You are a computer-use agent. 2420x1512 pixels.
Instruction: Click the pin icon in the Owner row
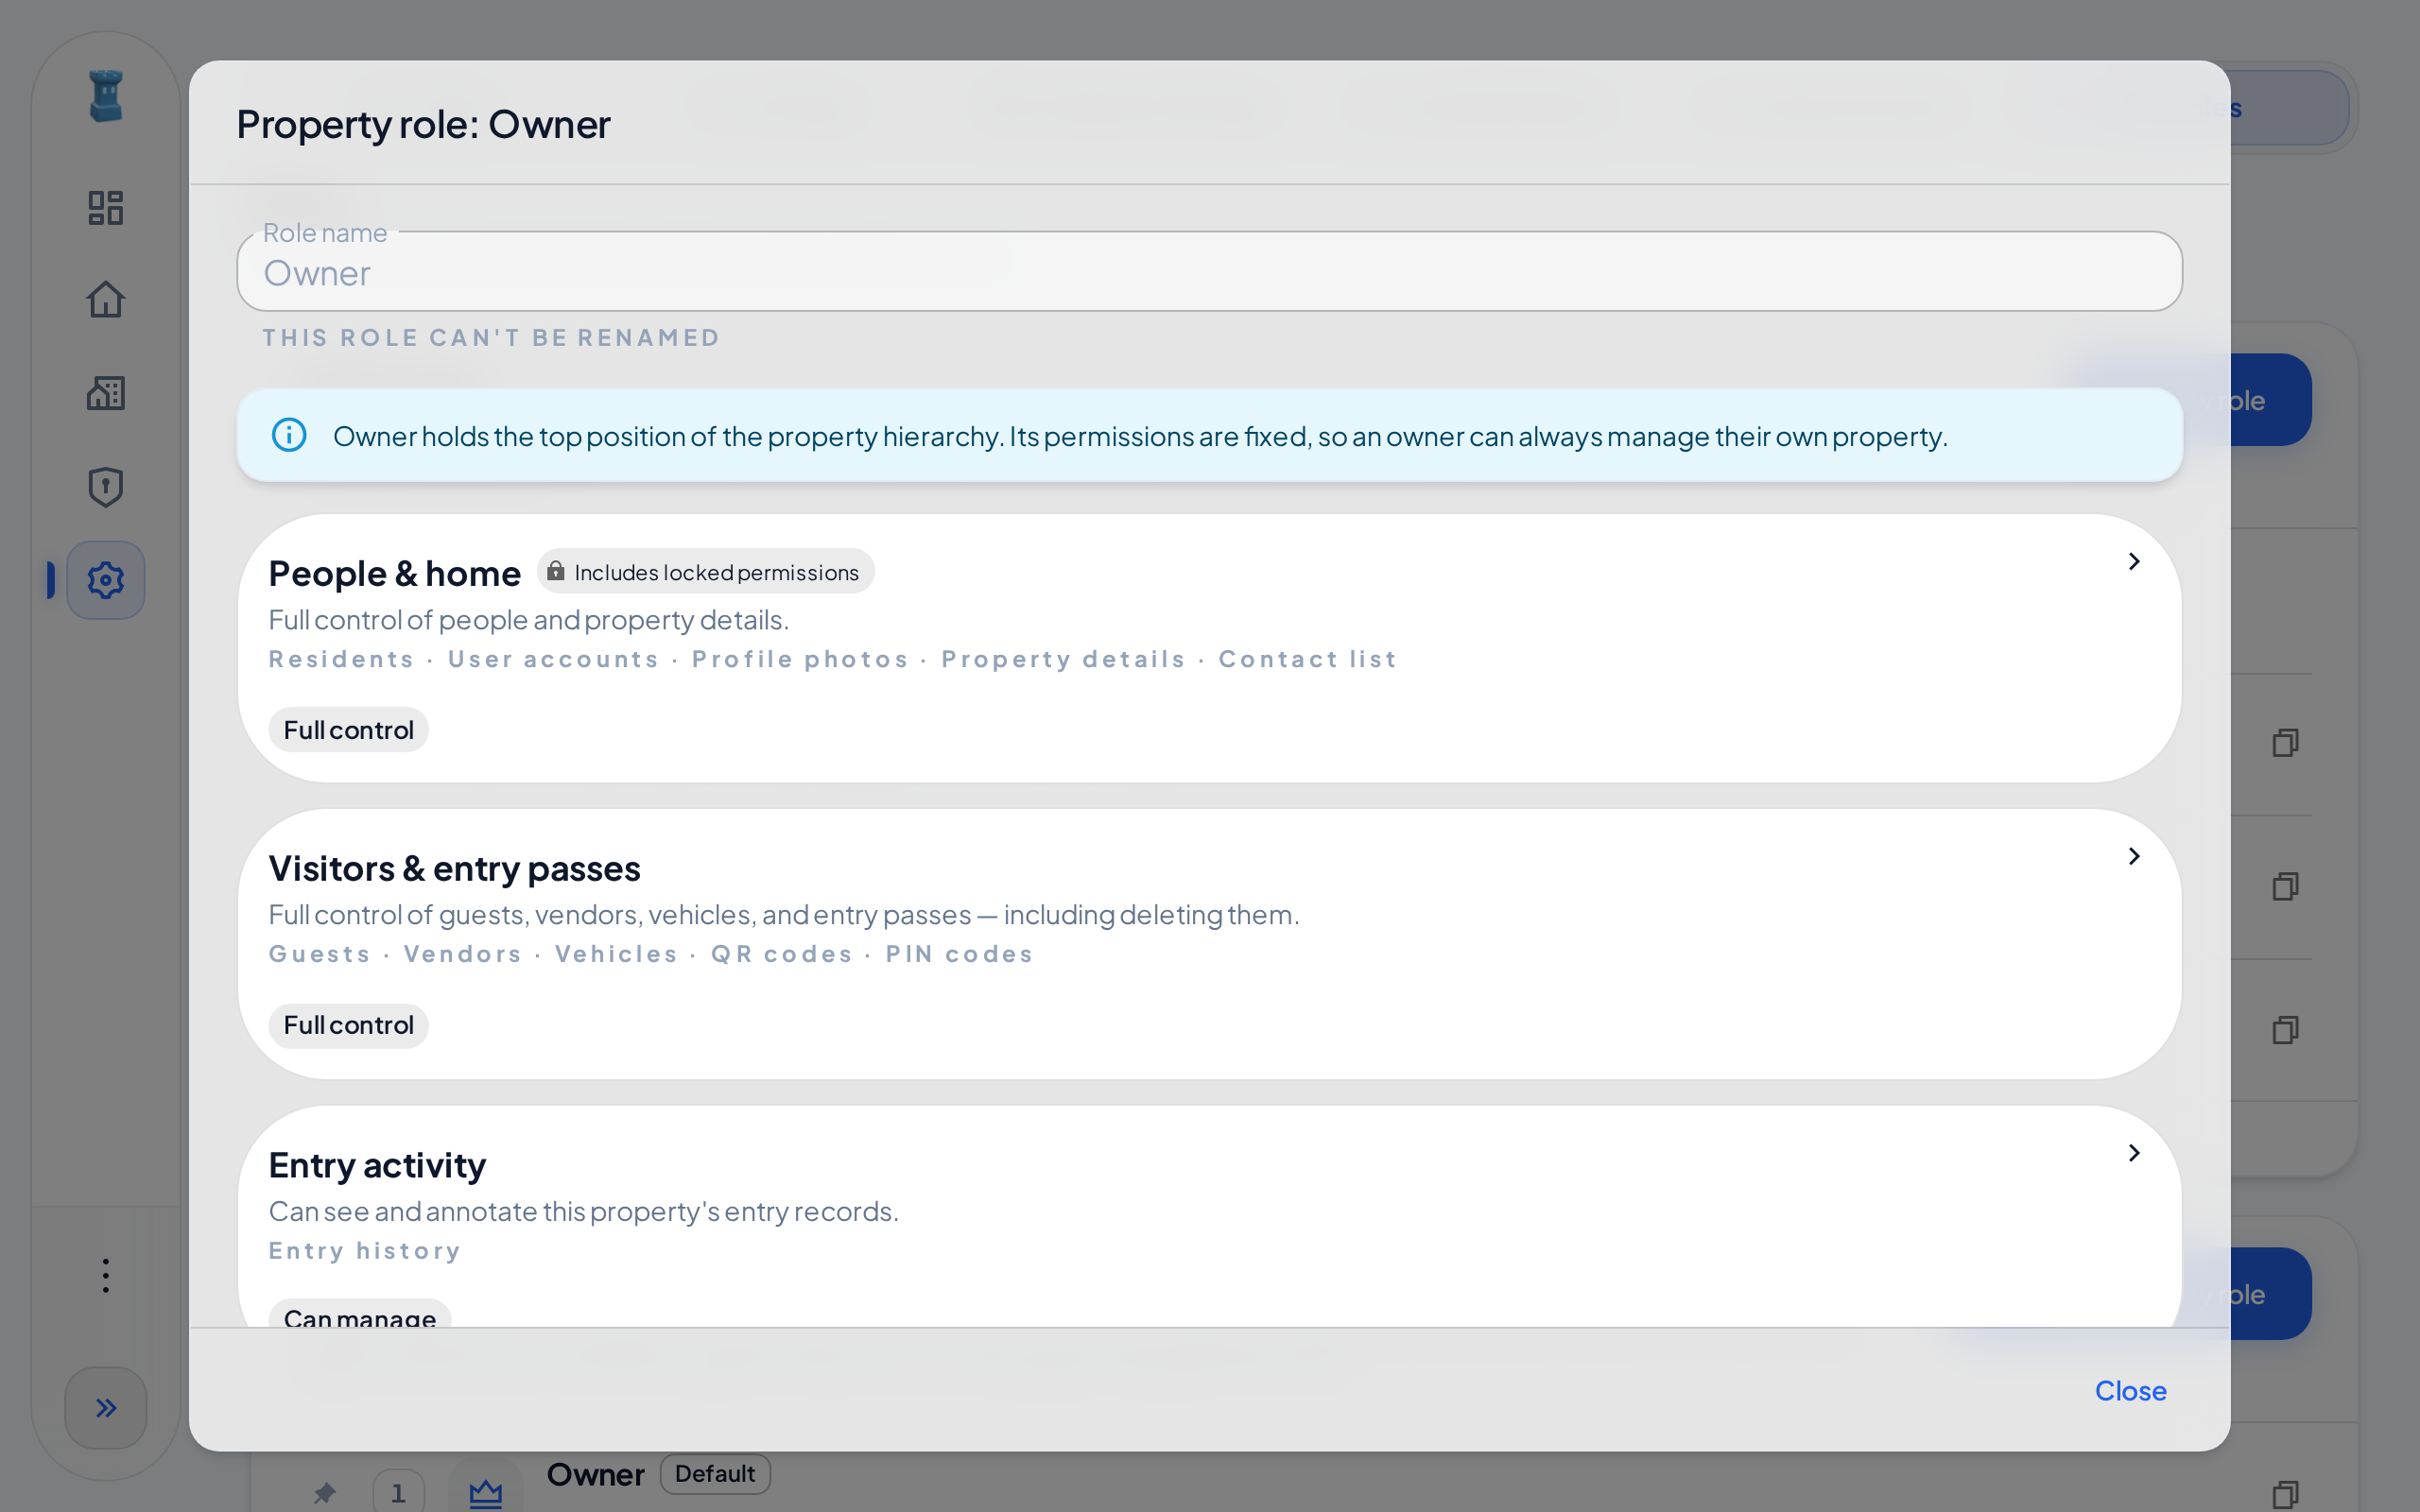(x=325, y=1493)
